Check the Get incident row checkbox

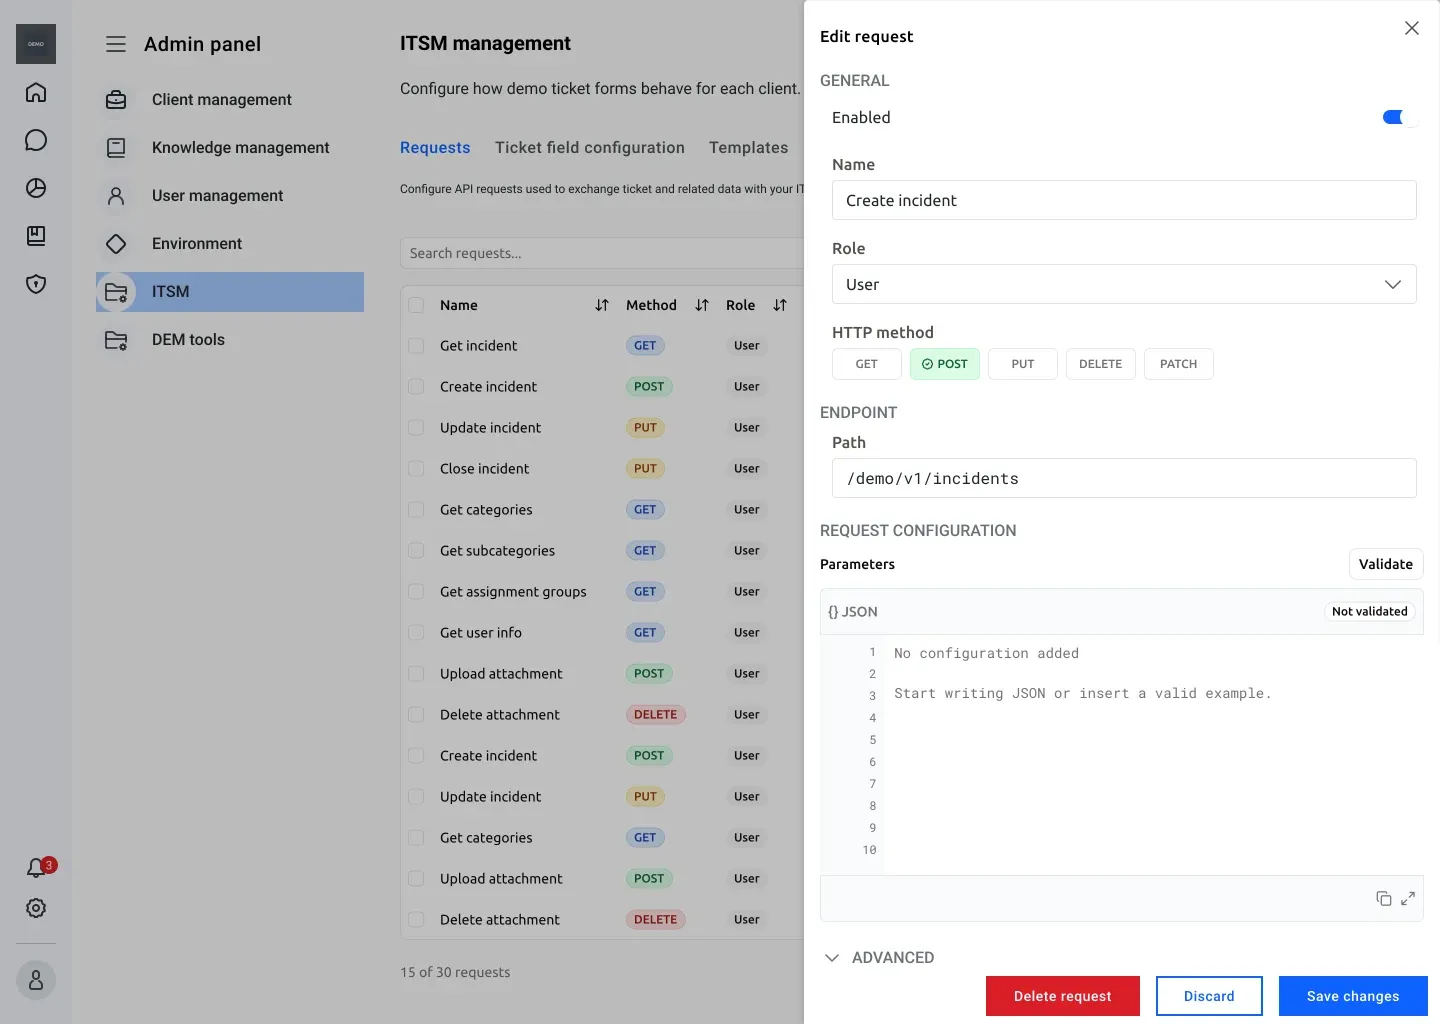click(416, 346)
